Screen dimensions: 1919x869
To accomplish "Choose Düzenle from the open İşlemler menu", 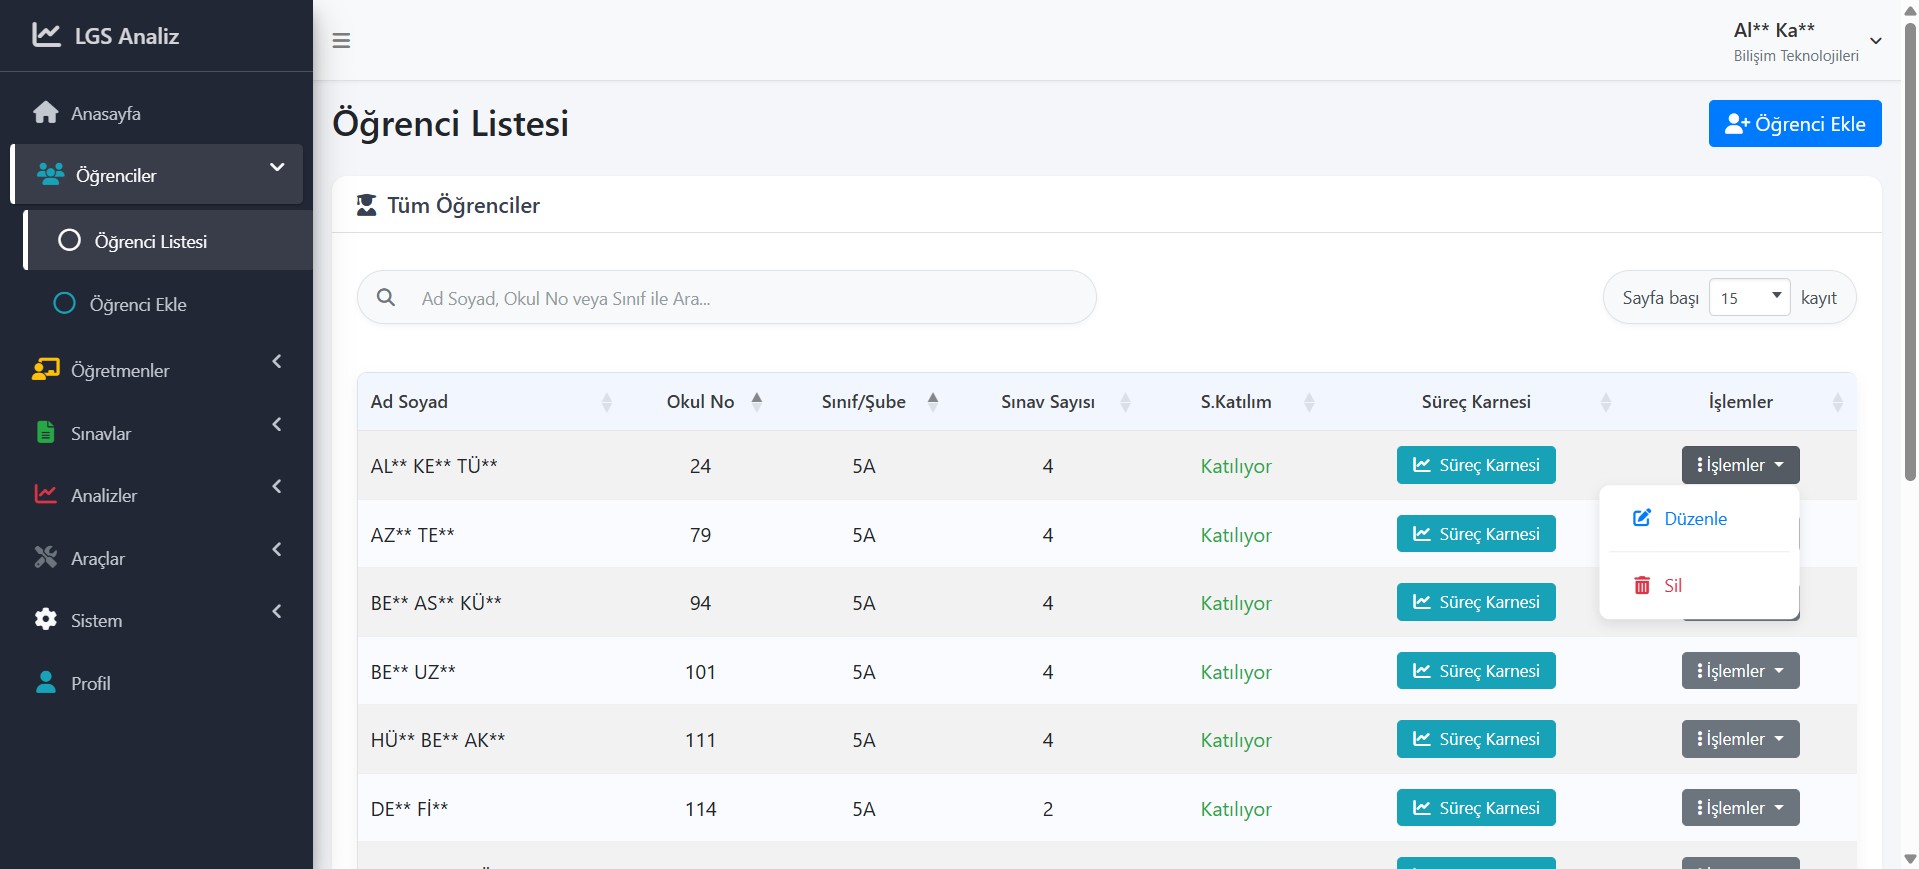I will [1694, 519].
